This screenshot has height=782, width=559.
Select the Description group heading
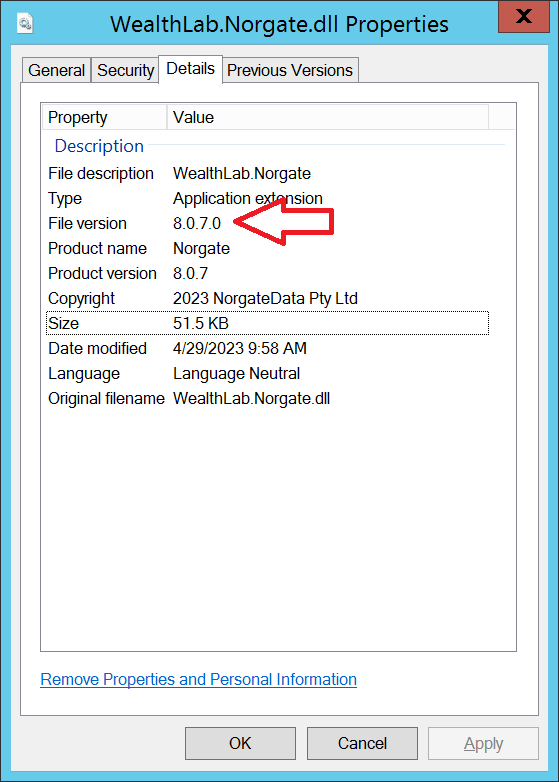click(99, 146)
